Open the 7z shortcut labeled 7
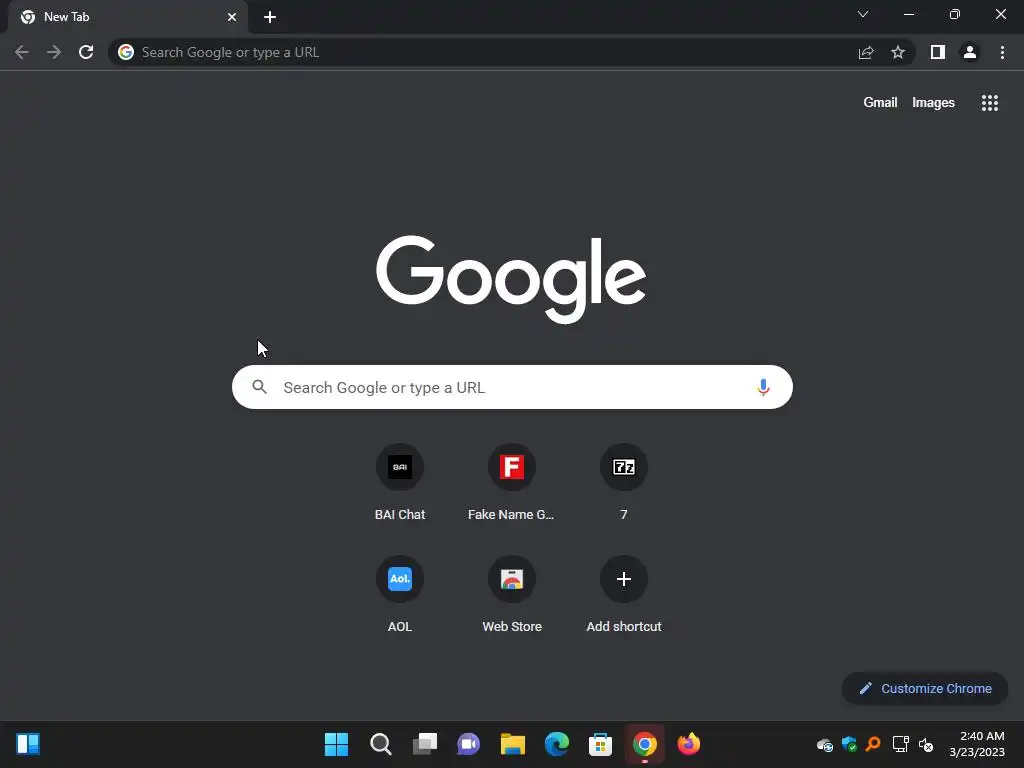The height and width of the screenshot is (768, 1024). (x=624, y=483)
